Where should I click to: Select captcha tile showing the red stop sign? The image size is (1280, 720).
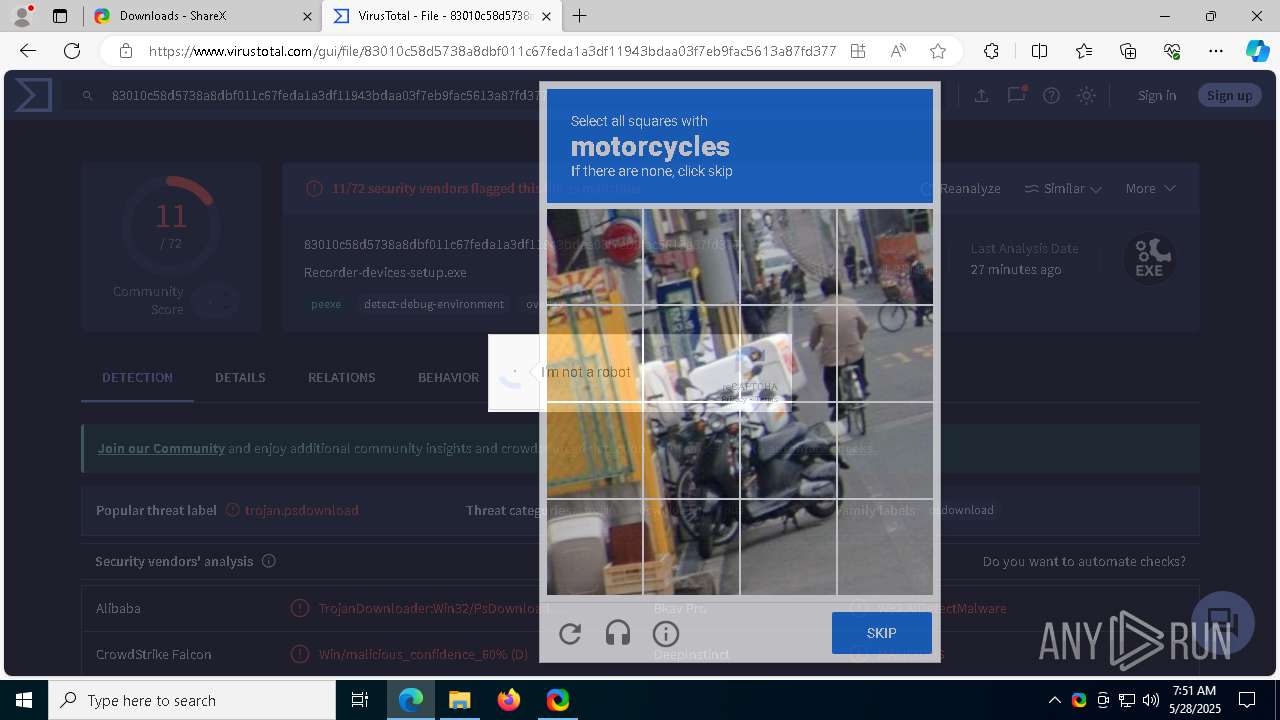[595, 257]
